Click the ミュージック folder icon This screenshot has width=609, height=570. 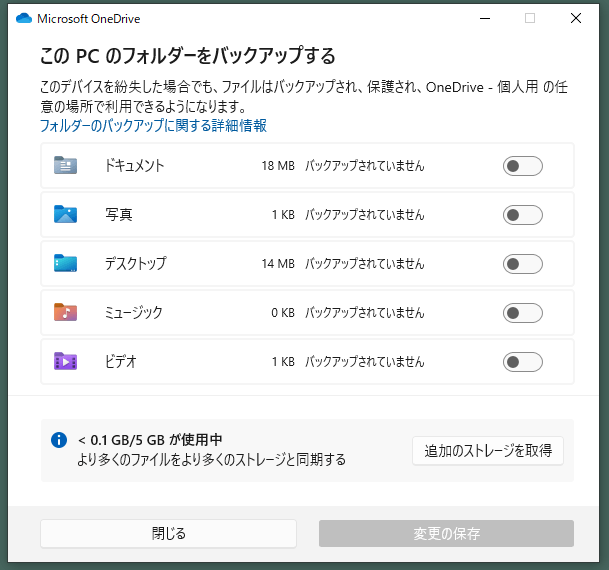65,312
